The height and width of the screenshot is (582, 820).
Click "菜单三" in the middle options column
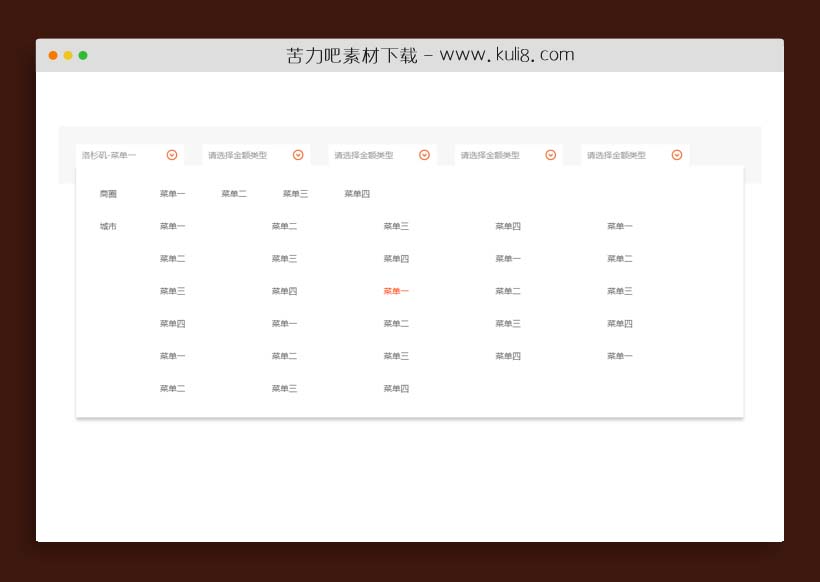[395, 226]
